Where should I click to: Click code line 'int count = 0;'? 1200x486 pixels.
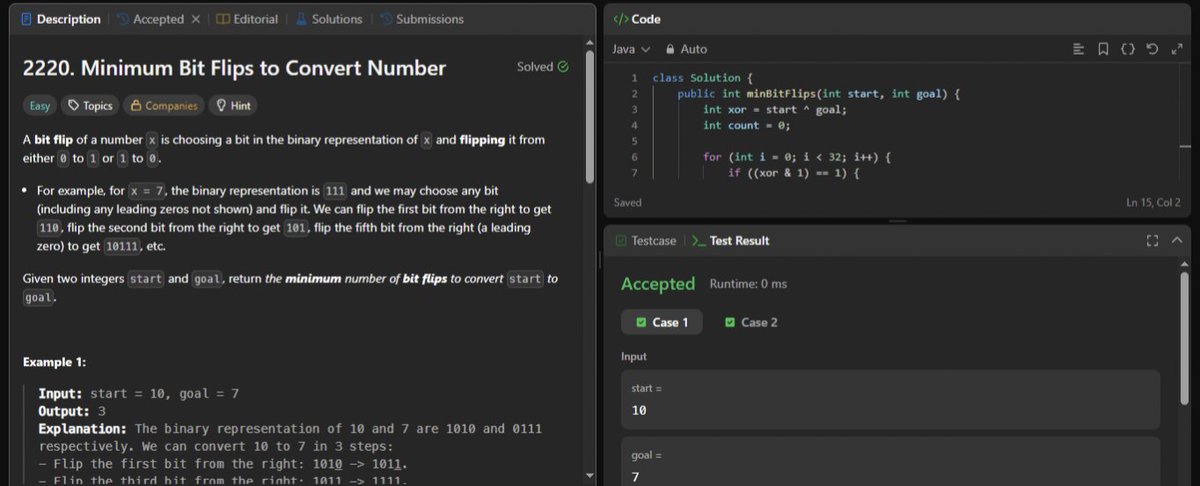pos(746,126)
